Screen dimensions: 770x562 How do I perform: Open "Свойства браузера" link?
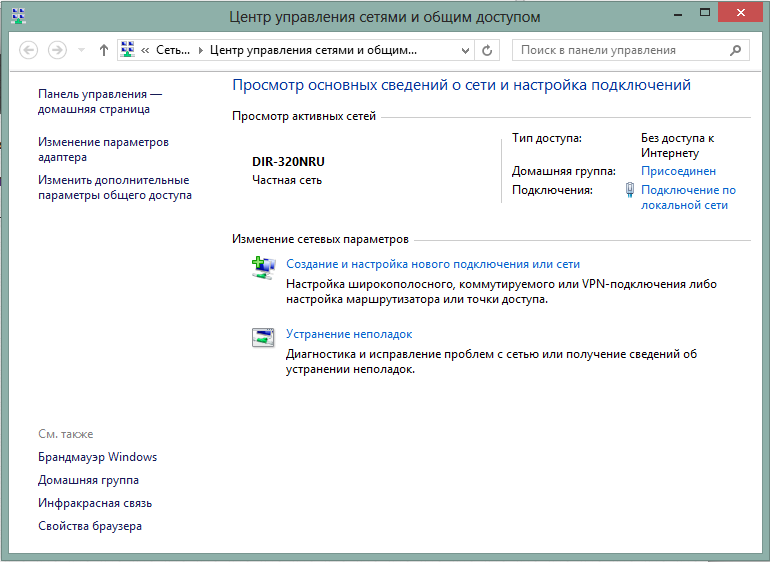click(90, 526)
